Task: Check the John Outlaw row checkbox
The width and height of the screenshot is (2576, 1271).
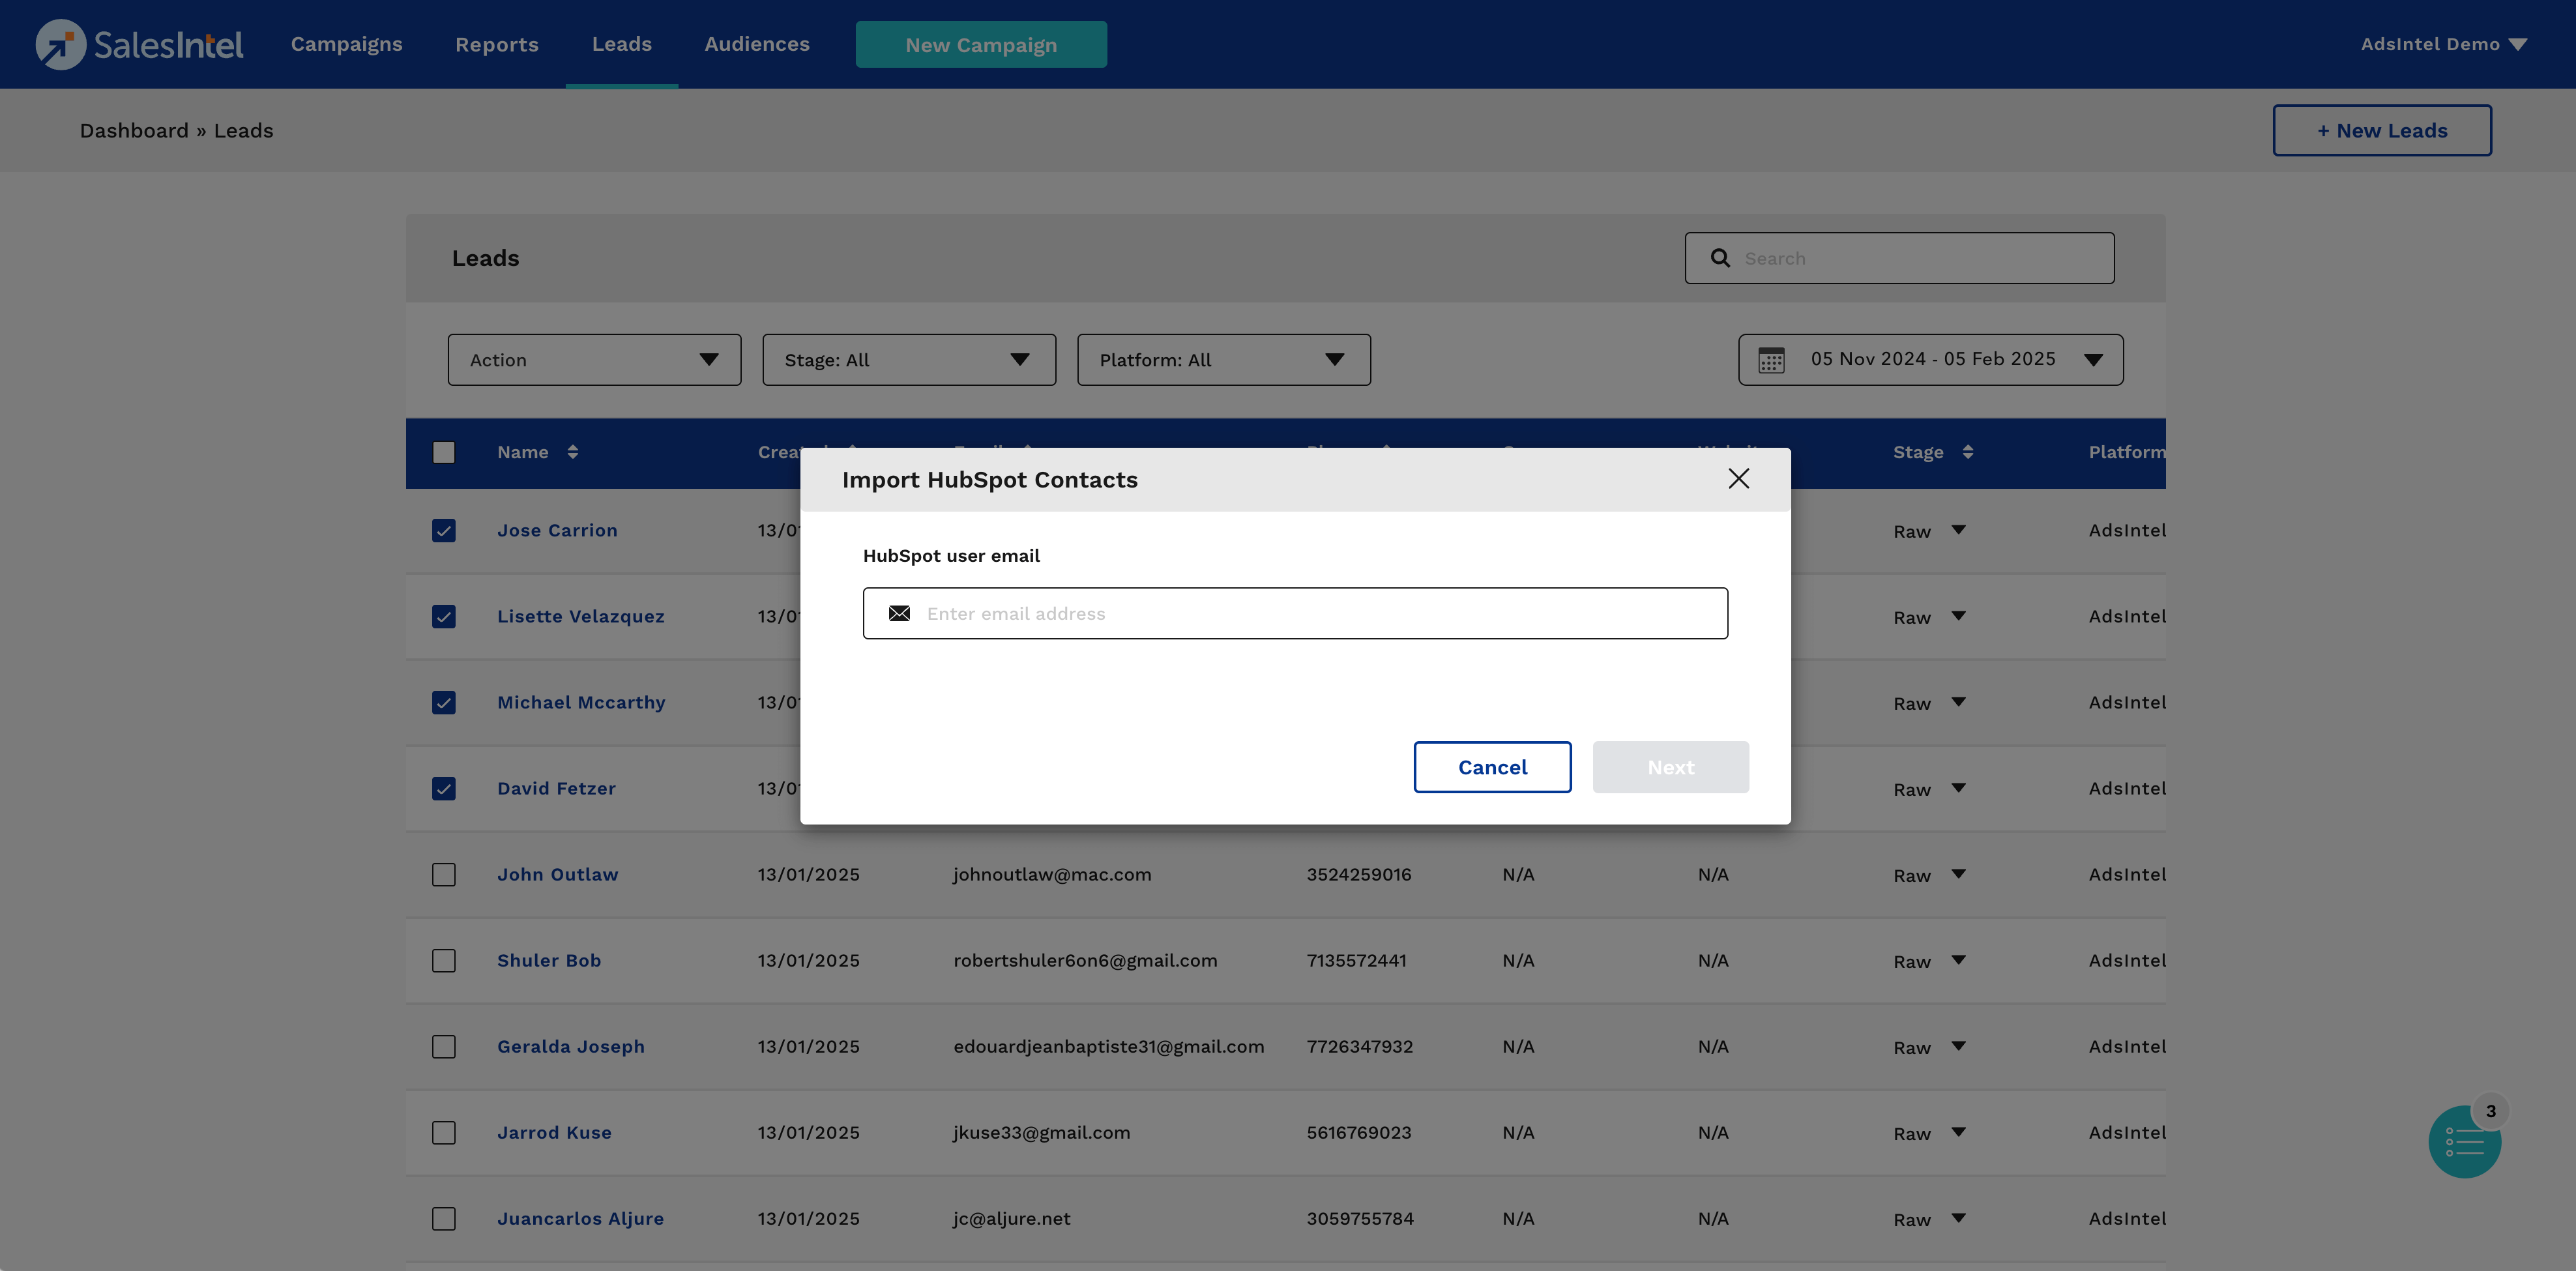Action: tap(444, 875)
